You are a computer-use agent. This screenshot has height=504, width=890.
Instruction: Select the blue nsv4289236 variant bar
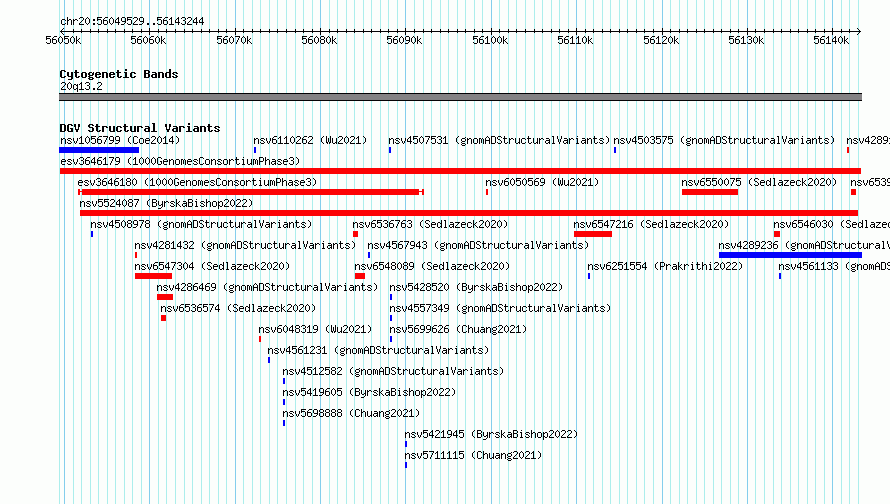[790, 255]
